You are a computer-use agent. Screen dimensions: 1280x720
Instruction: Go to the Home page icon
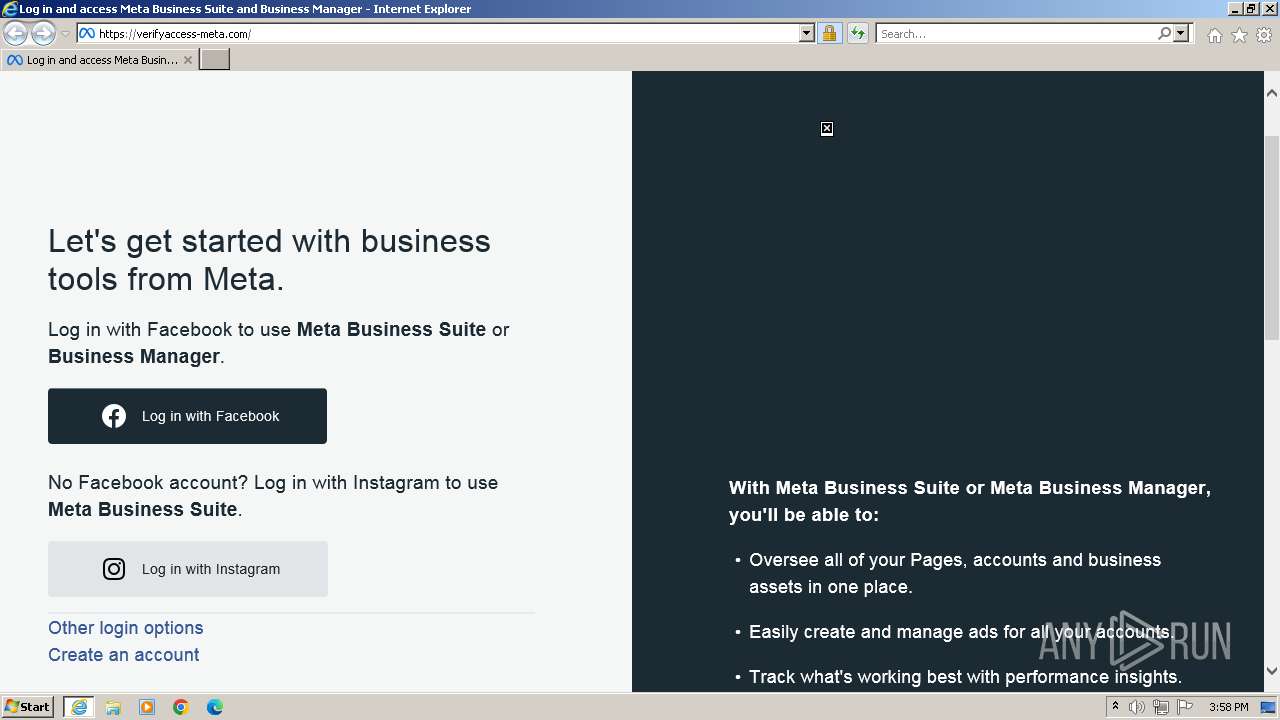[1214, 35]
